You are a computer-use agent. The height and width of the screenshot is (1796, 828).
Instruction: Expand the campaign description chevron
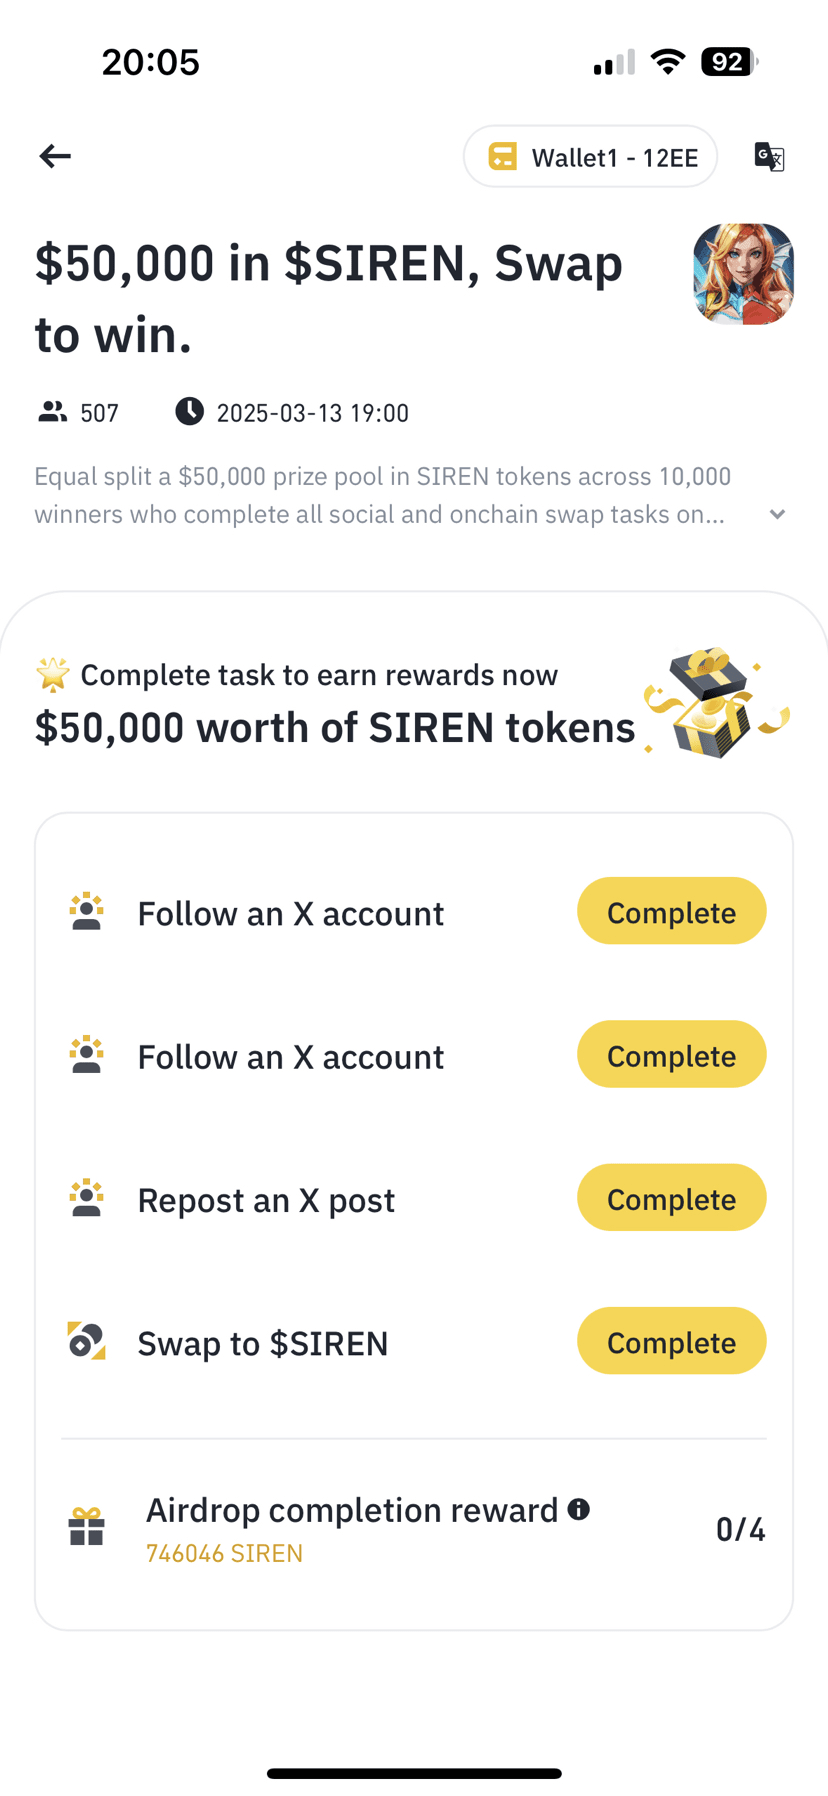click(x=777, y=514)
